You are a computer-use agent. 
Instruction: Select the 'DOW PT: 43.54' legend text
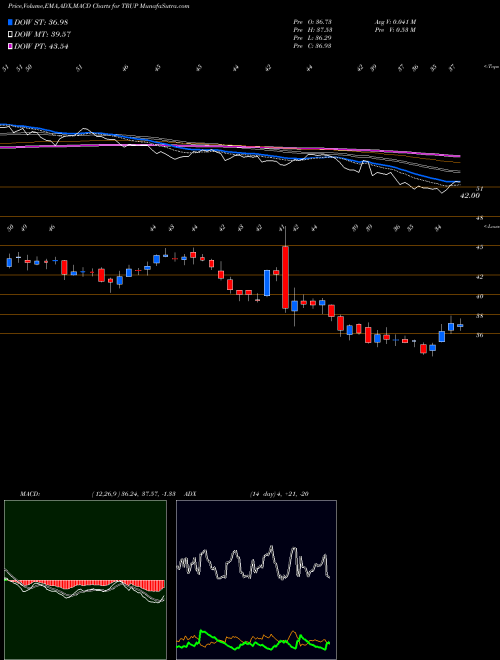[x=41, y=46]
